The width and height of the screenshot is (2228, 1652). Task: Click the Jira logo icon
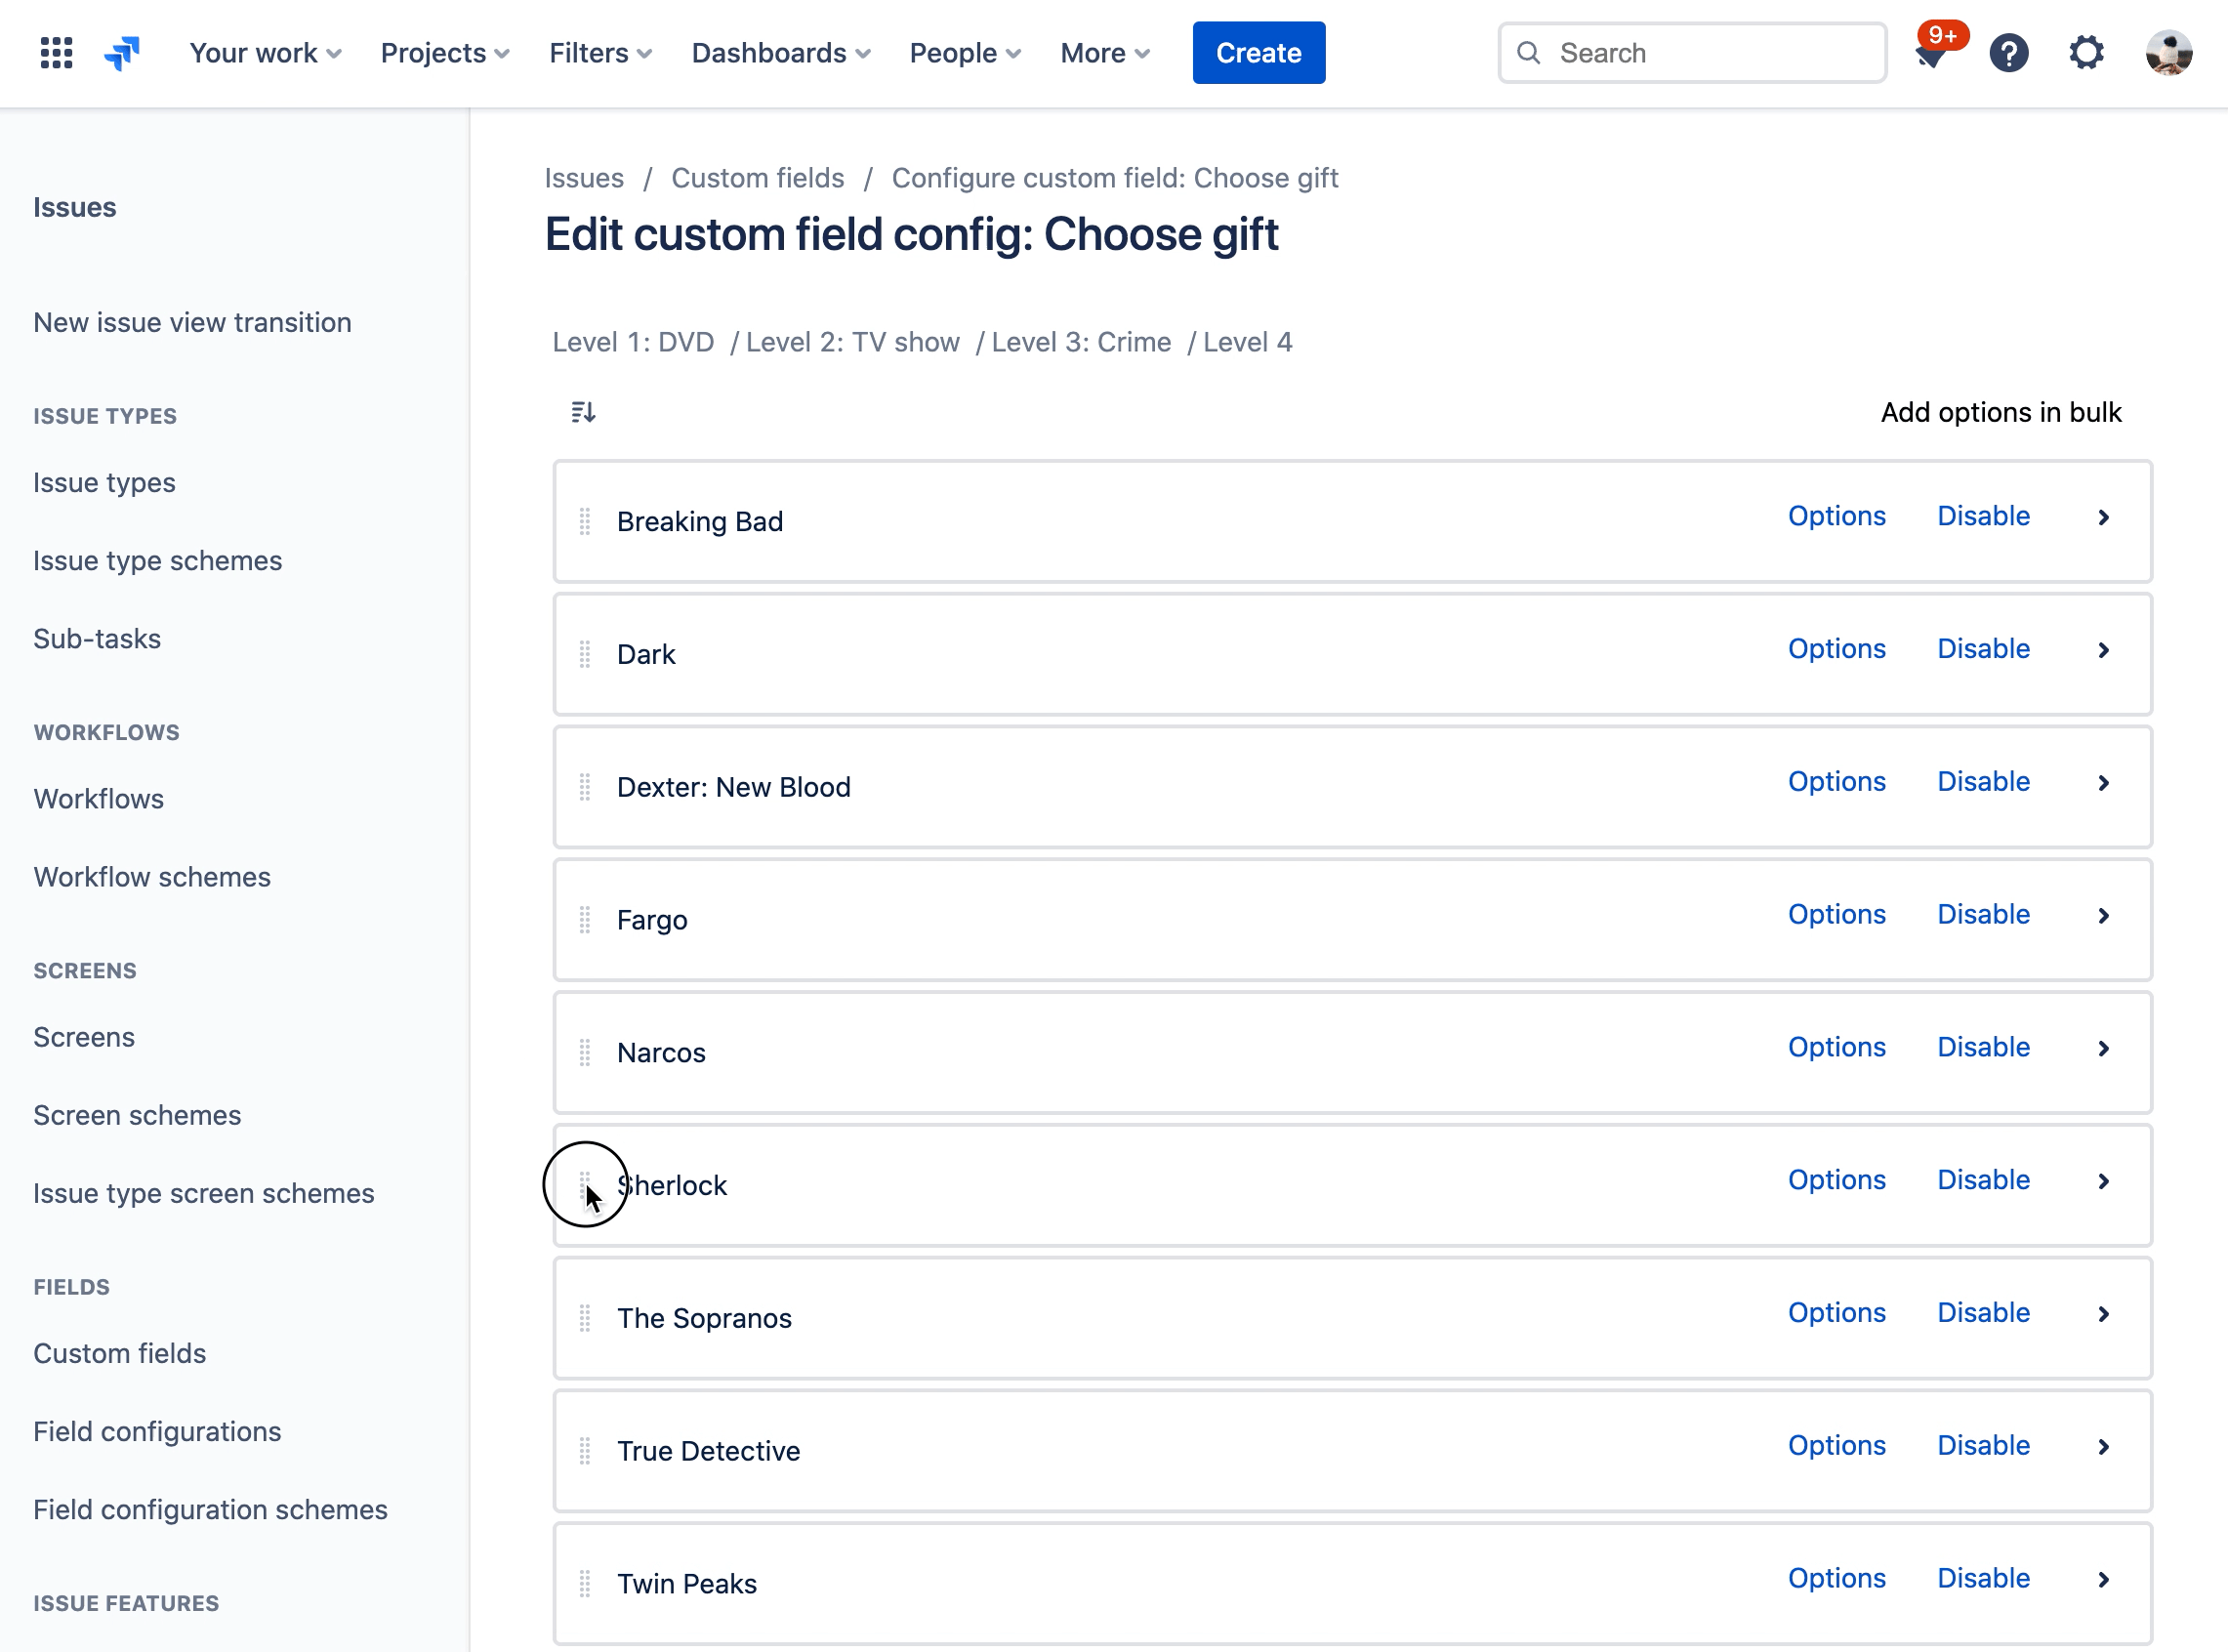point(122,53)
